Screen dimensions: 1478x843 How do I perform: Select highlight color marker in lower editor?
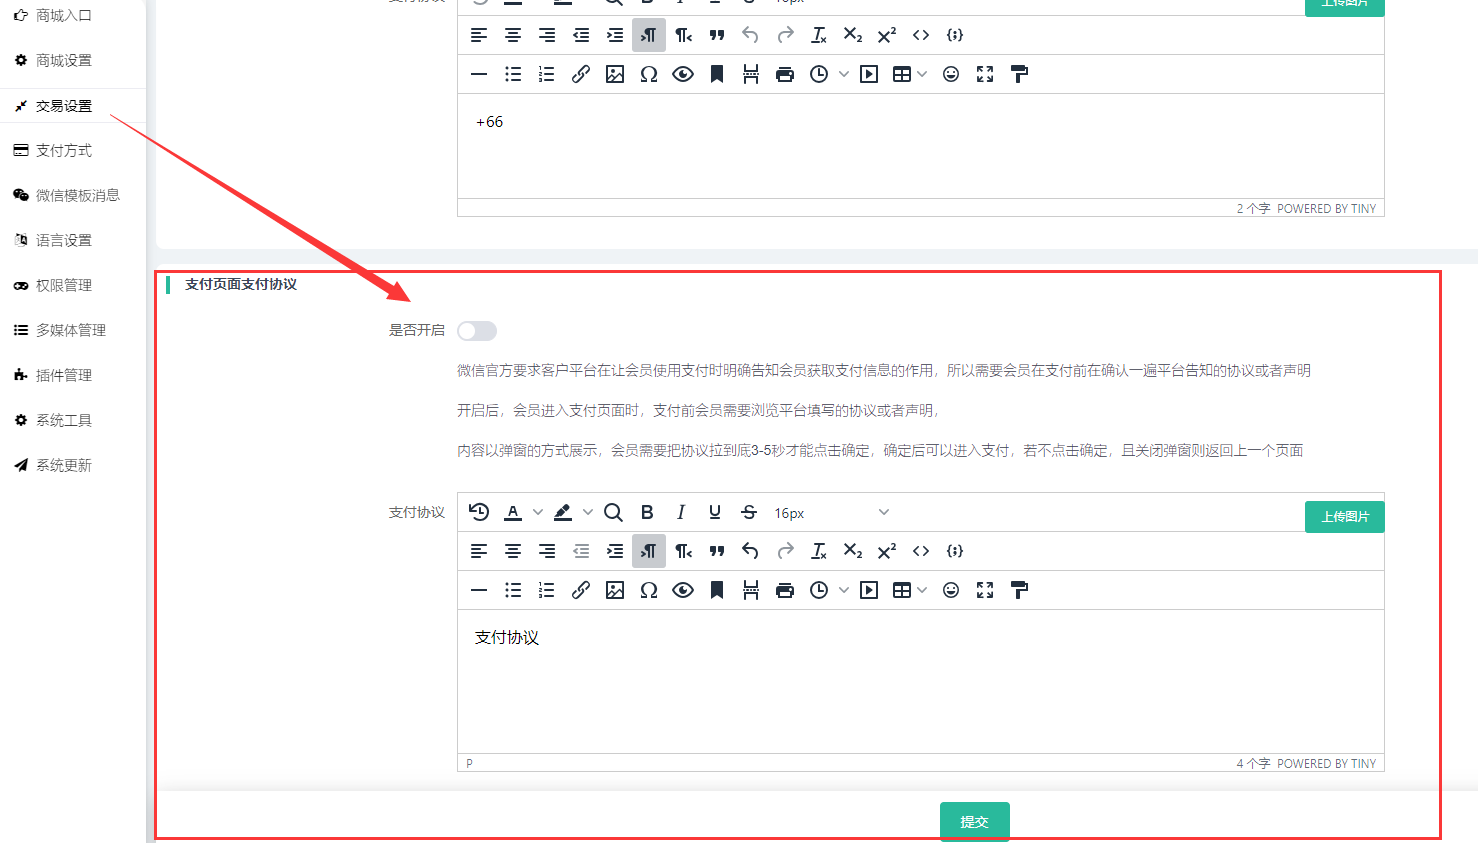(x=563, y=512)
